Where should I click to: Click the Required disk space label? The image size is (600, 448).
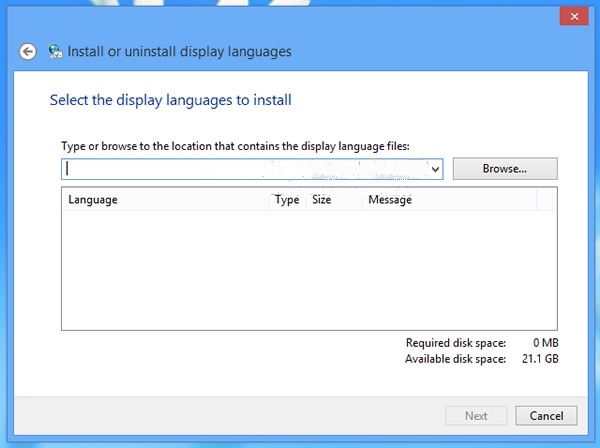tap(455, 343)
